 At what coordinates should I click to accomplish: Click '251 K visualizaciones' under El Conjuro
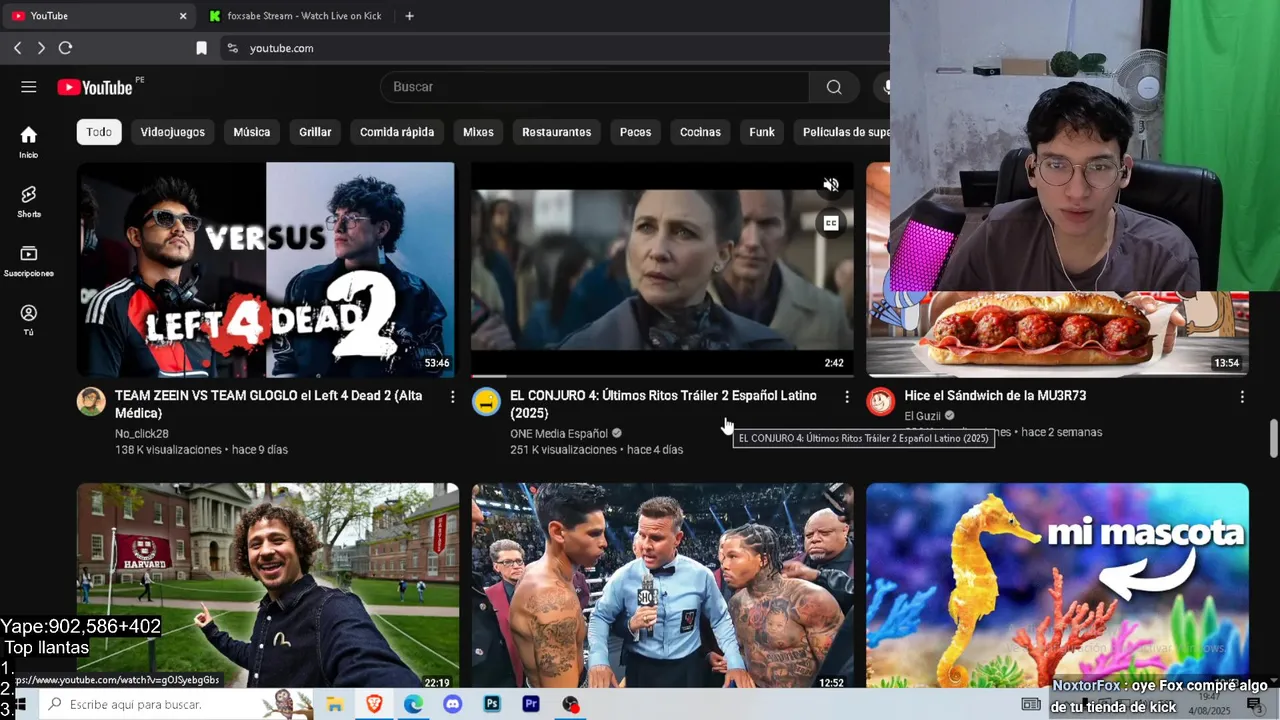tap(563, 450)
